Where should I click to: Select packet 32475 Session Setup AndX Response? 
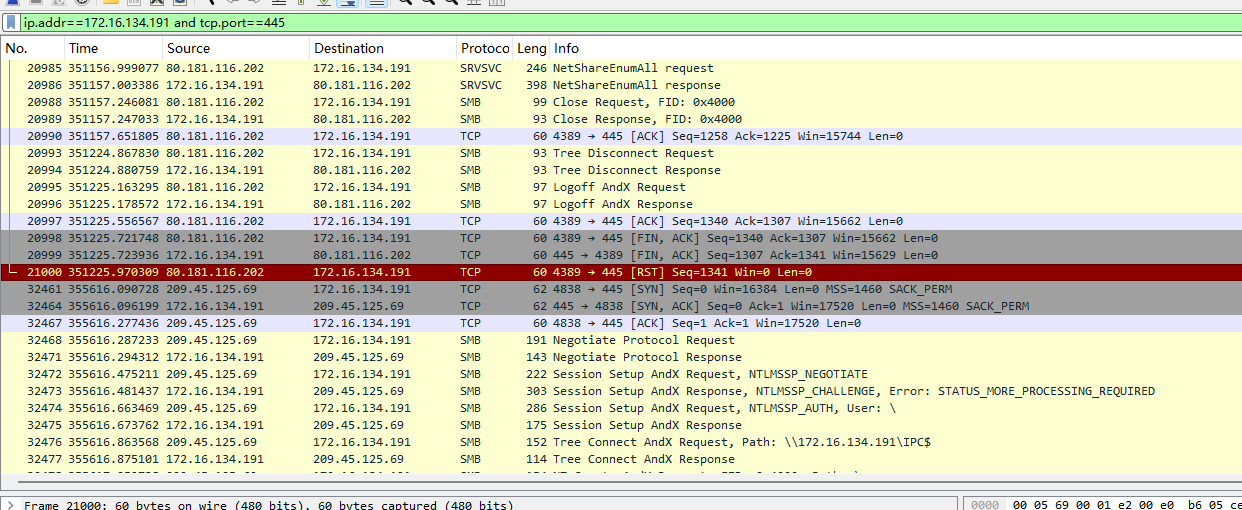621,425
